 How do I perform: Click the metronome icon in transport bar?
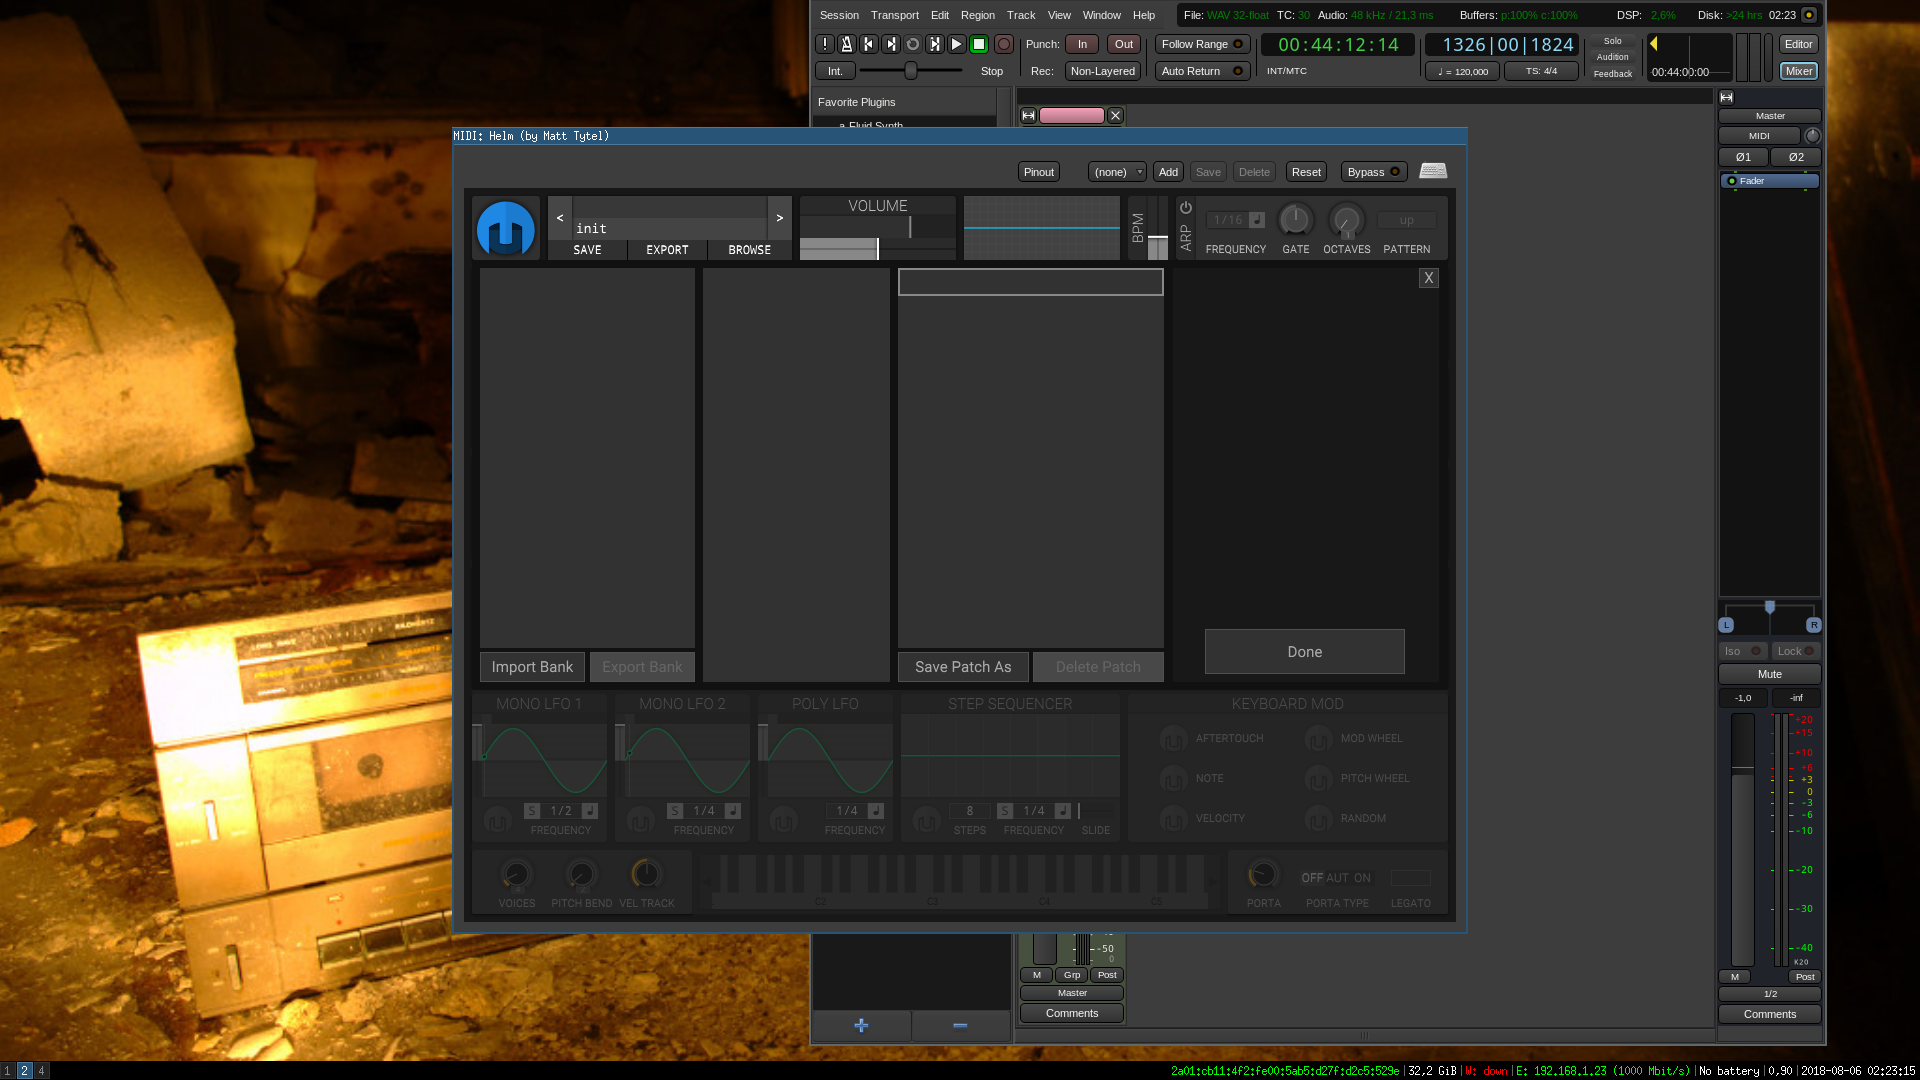tap(847, 44)
